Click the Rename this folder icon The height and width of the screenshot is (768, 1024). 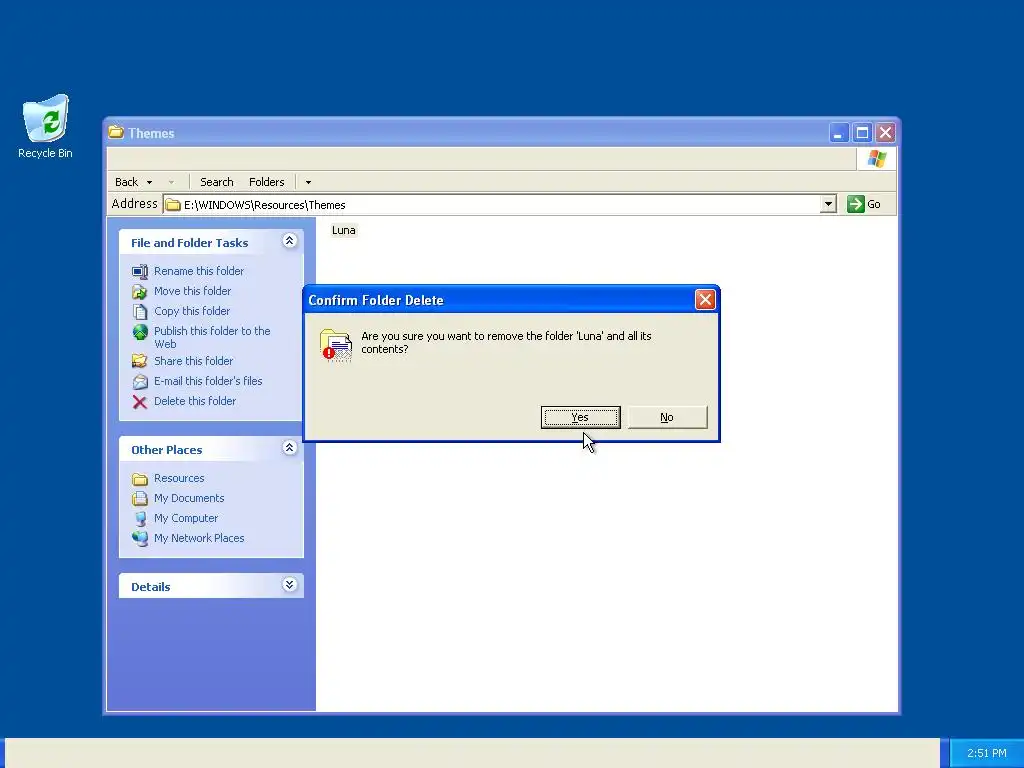[140, 271]
